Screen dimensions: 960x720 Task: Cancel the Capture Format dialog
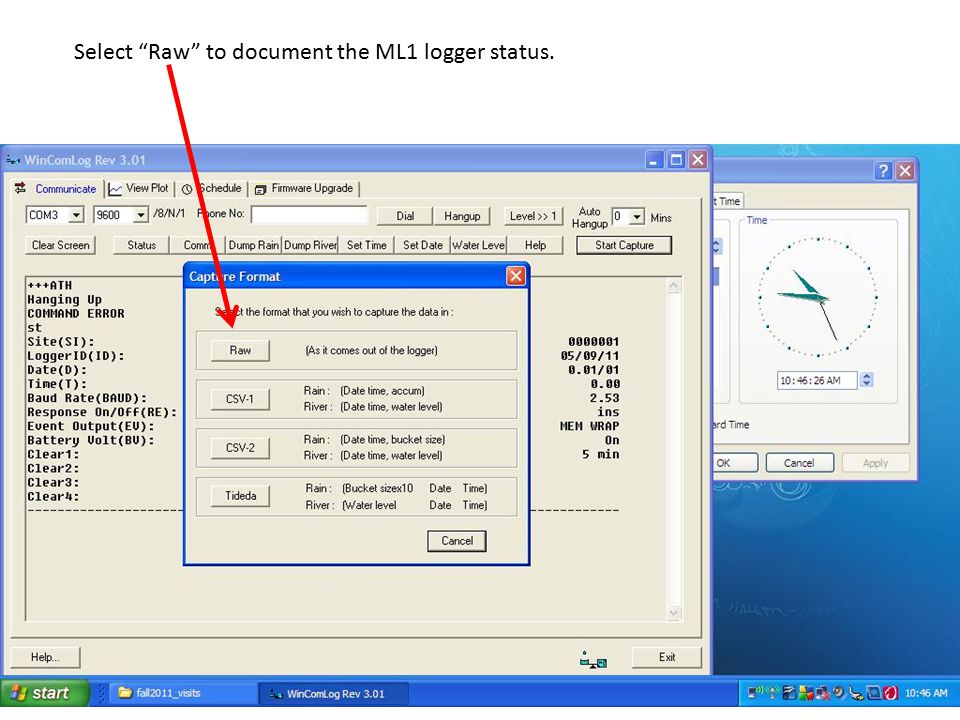tap(457, 541)
